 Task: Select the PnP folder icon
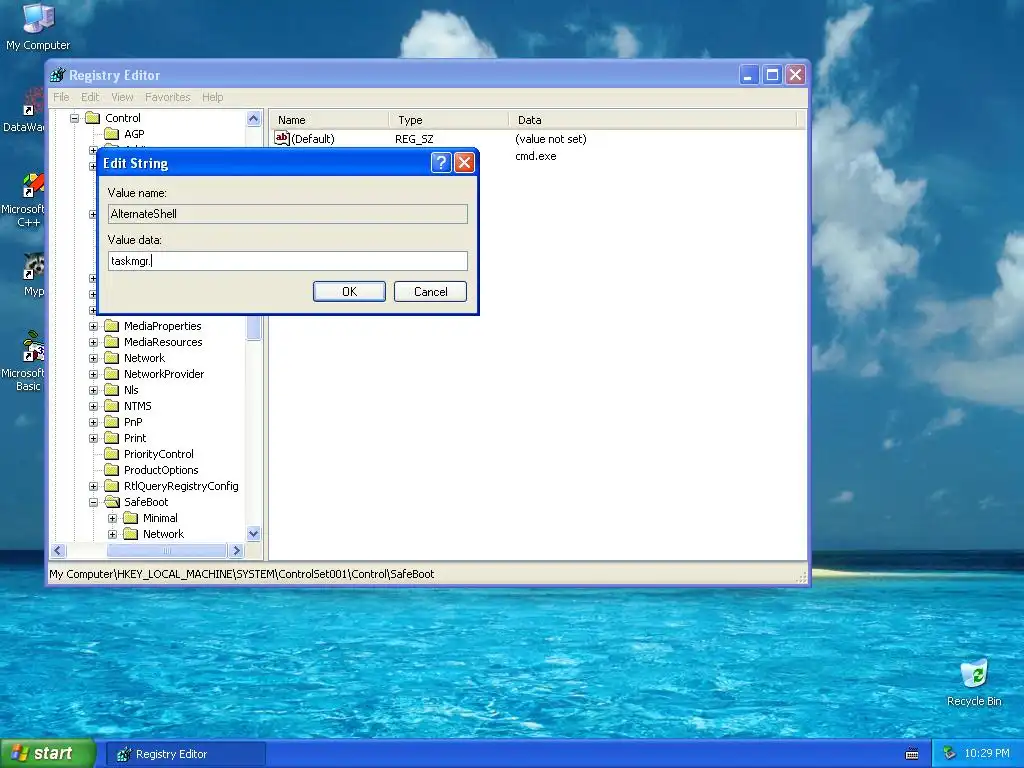[112, 422]
